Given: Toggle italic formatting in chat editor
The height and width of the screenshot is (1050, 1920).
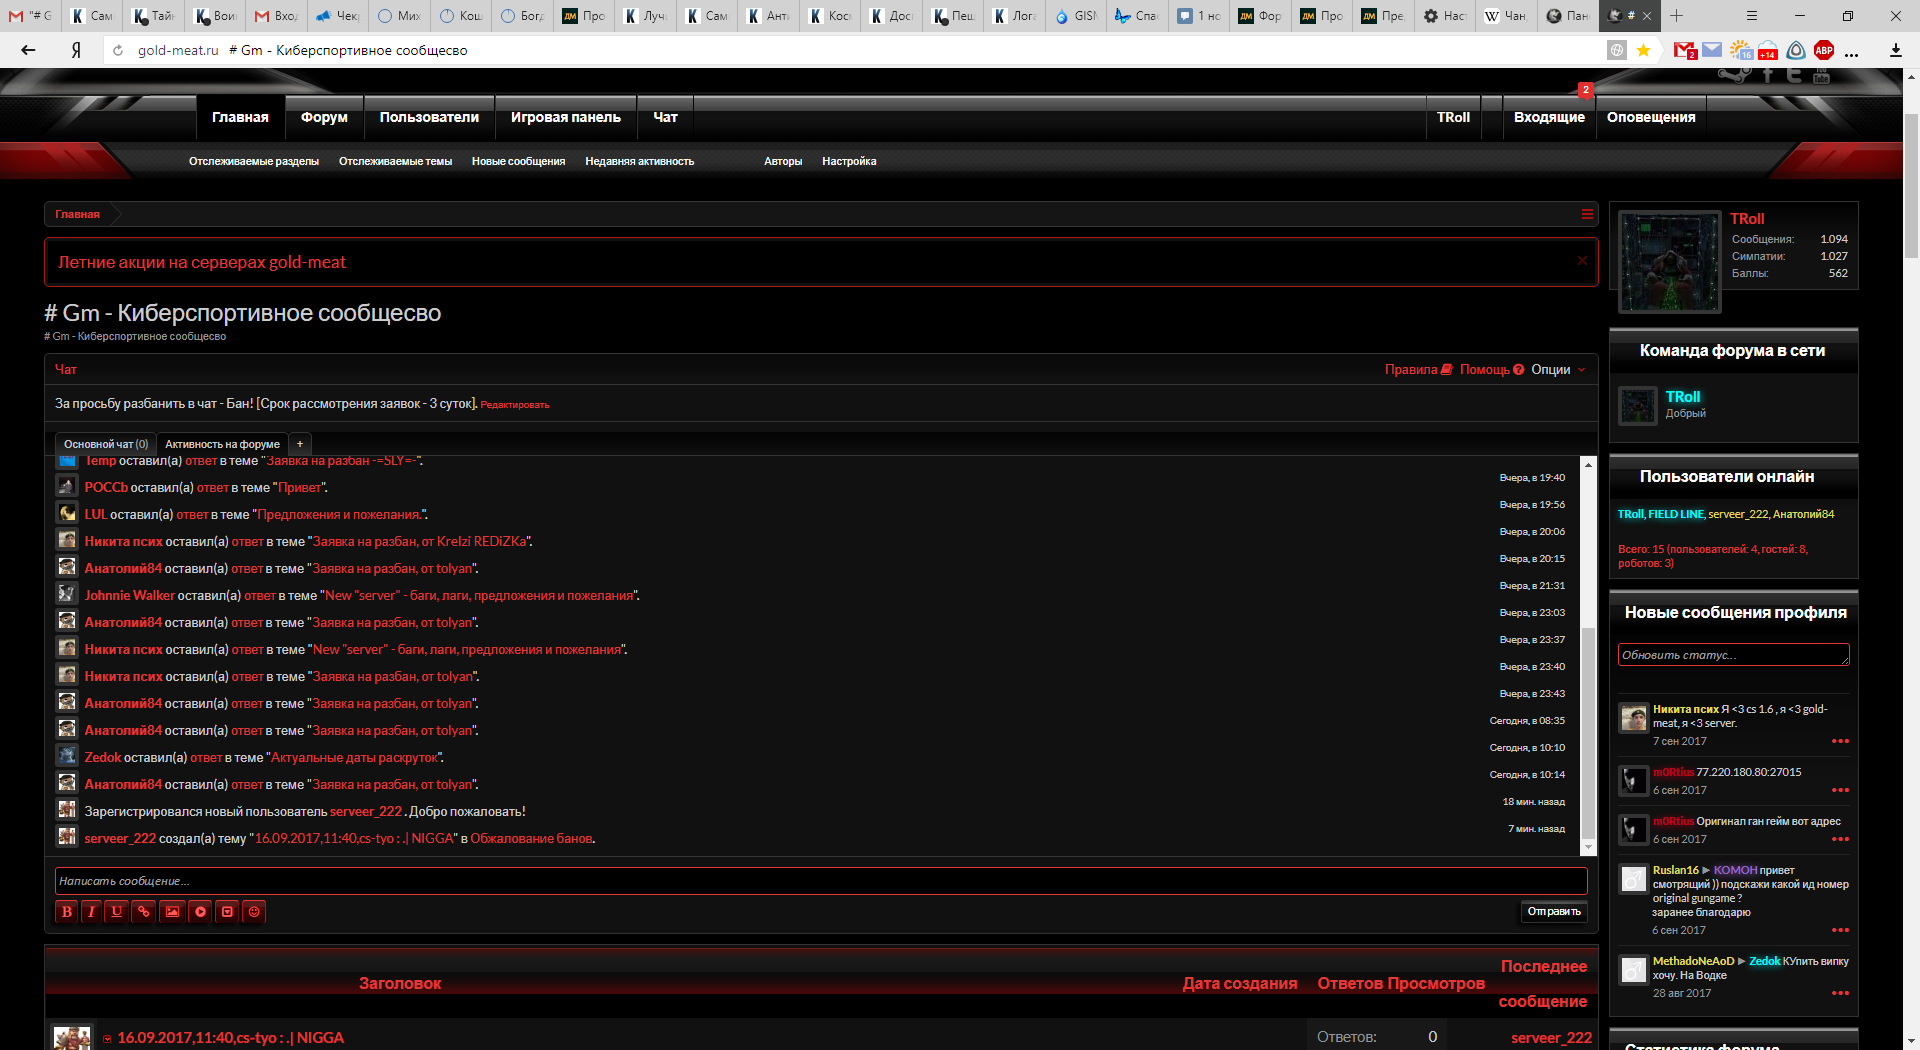Looking at the screenshot, I should (x=91, y=911).
